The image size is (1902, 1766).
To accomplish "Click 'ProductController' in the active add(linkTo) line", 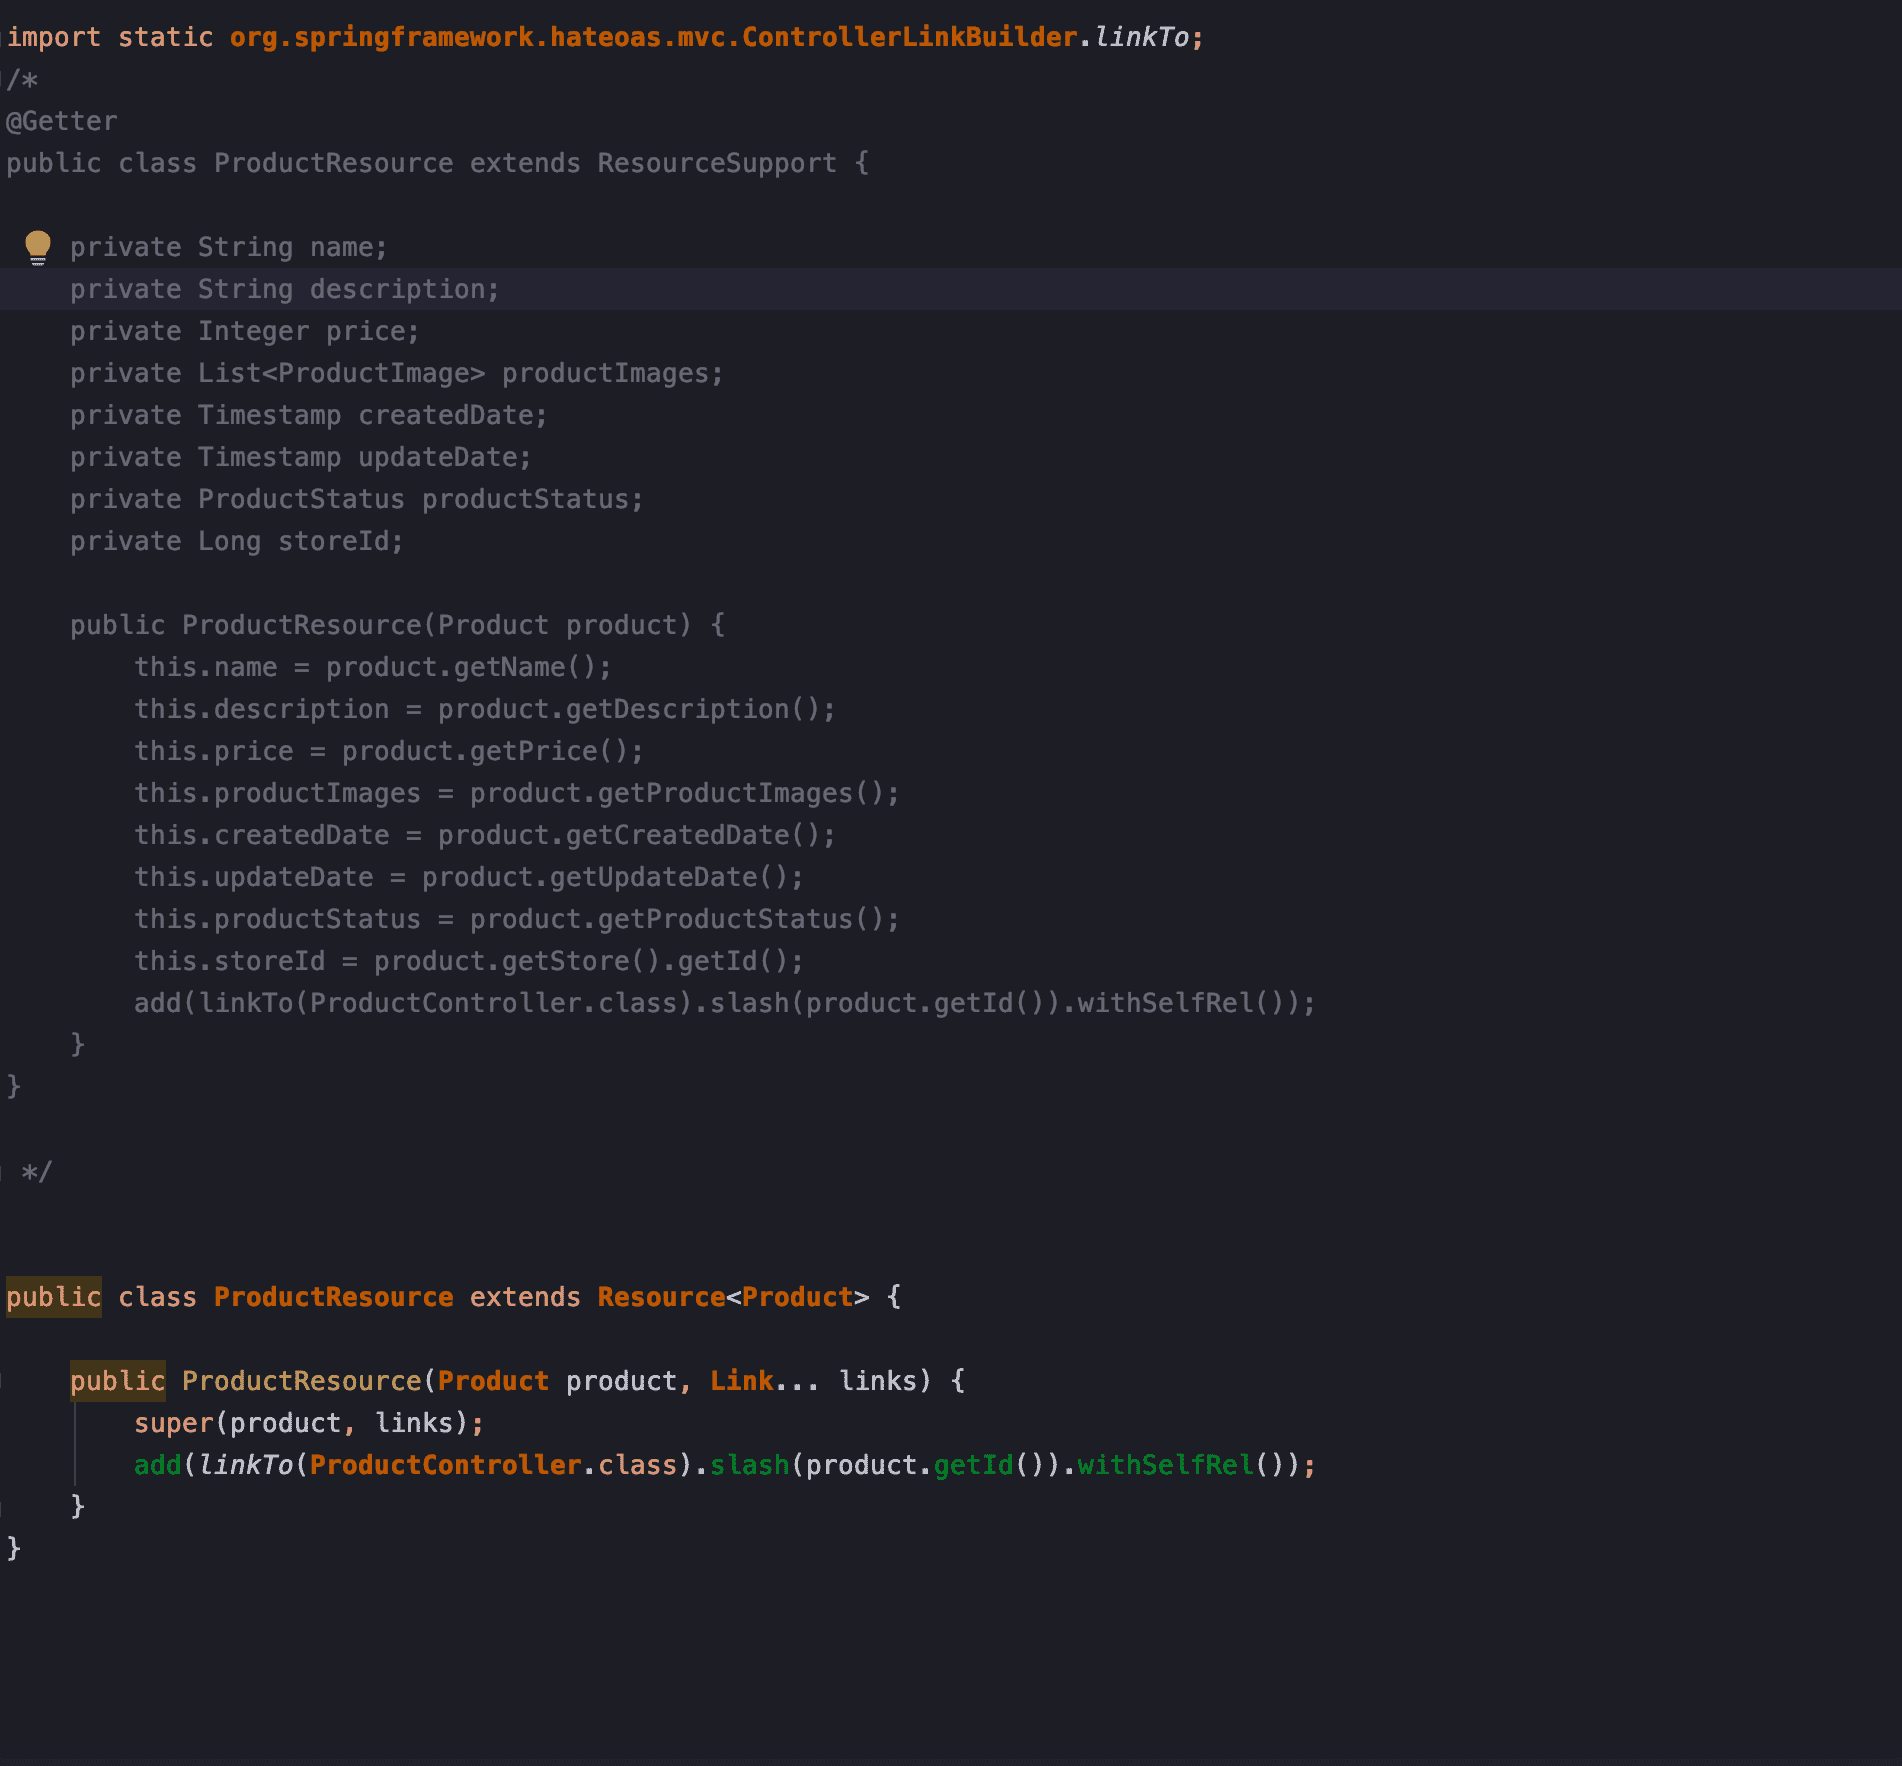I will click(x=445, y=1465).
